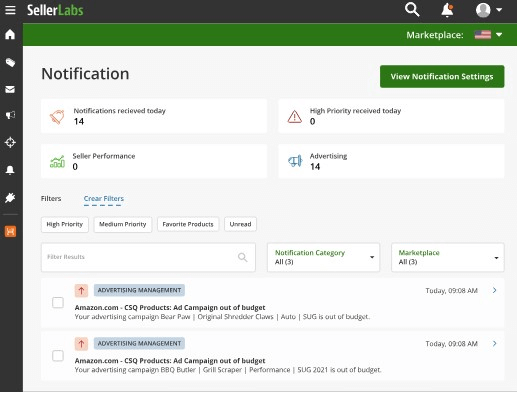Open header notifications bell
The width and height of the screenshot is (517, 393).
click(447, 10)
